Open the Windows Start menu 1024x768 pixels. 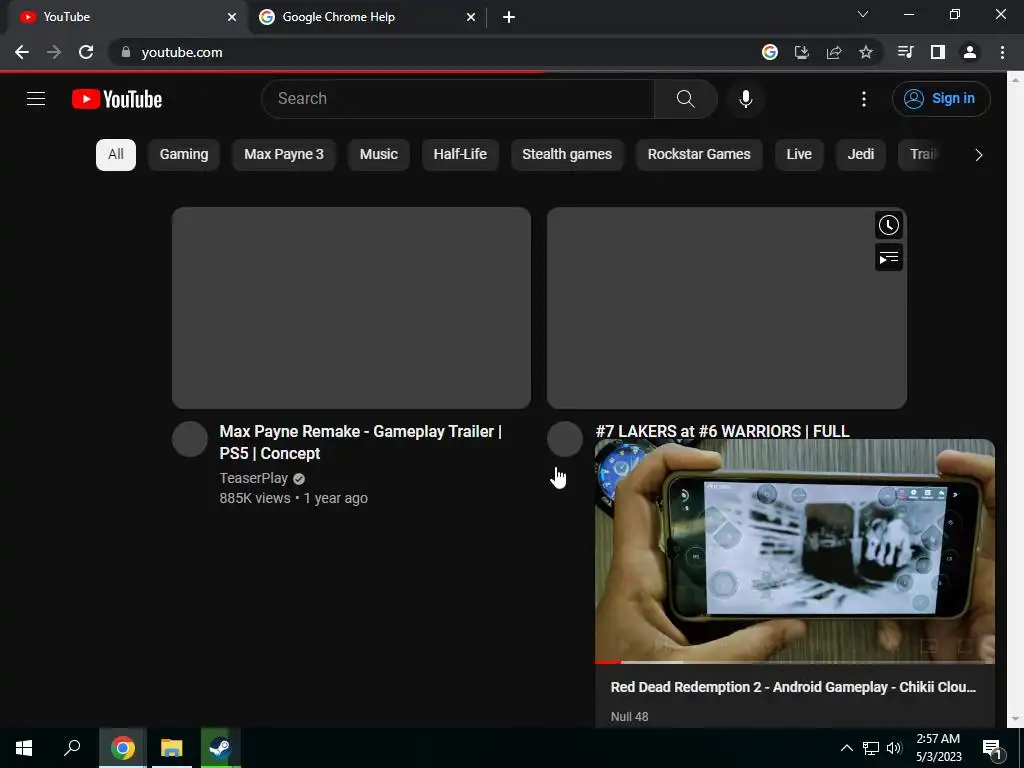[x=24, y=748]
